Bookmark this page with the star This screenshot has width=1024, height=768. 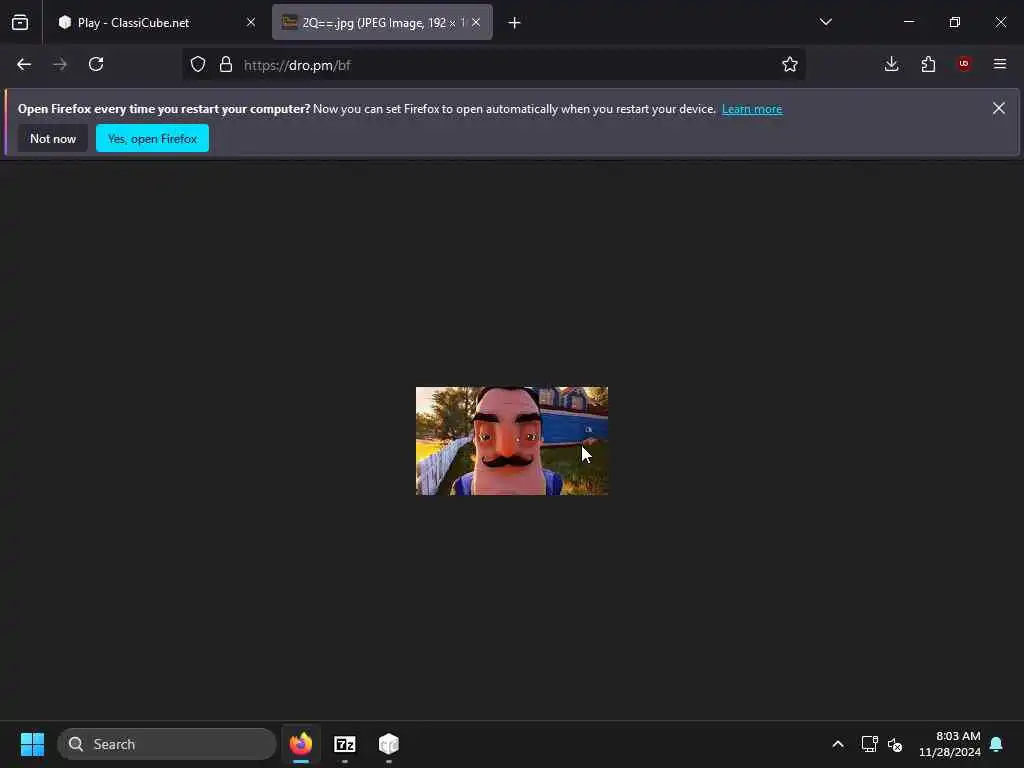tap(790, 64)
